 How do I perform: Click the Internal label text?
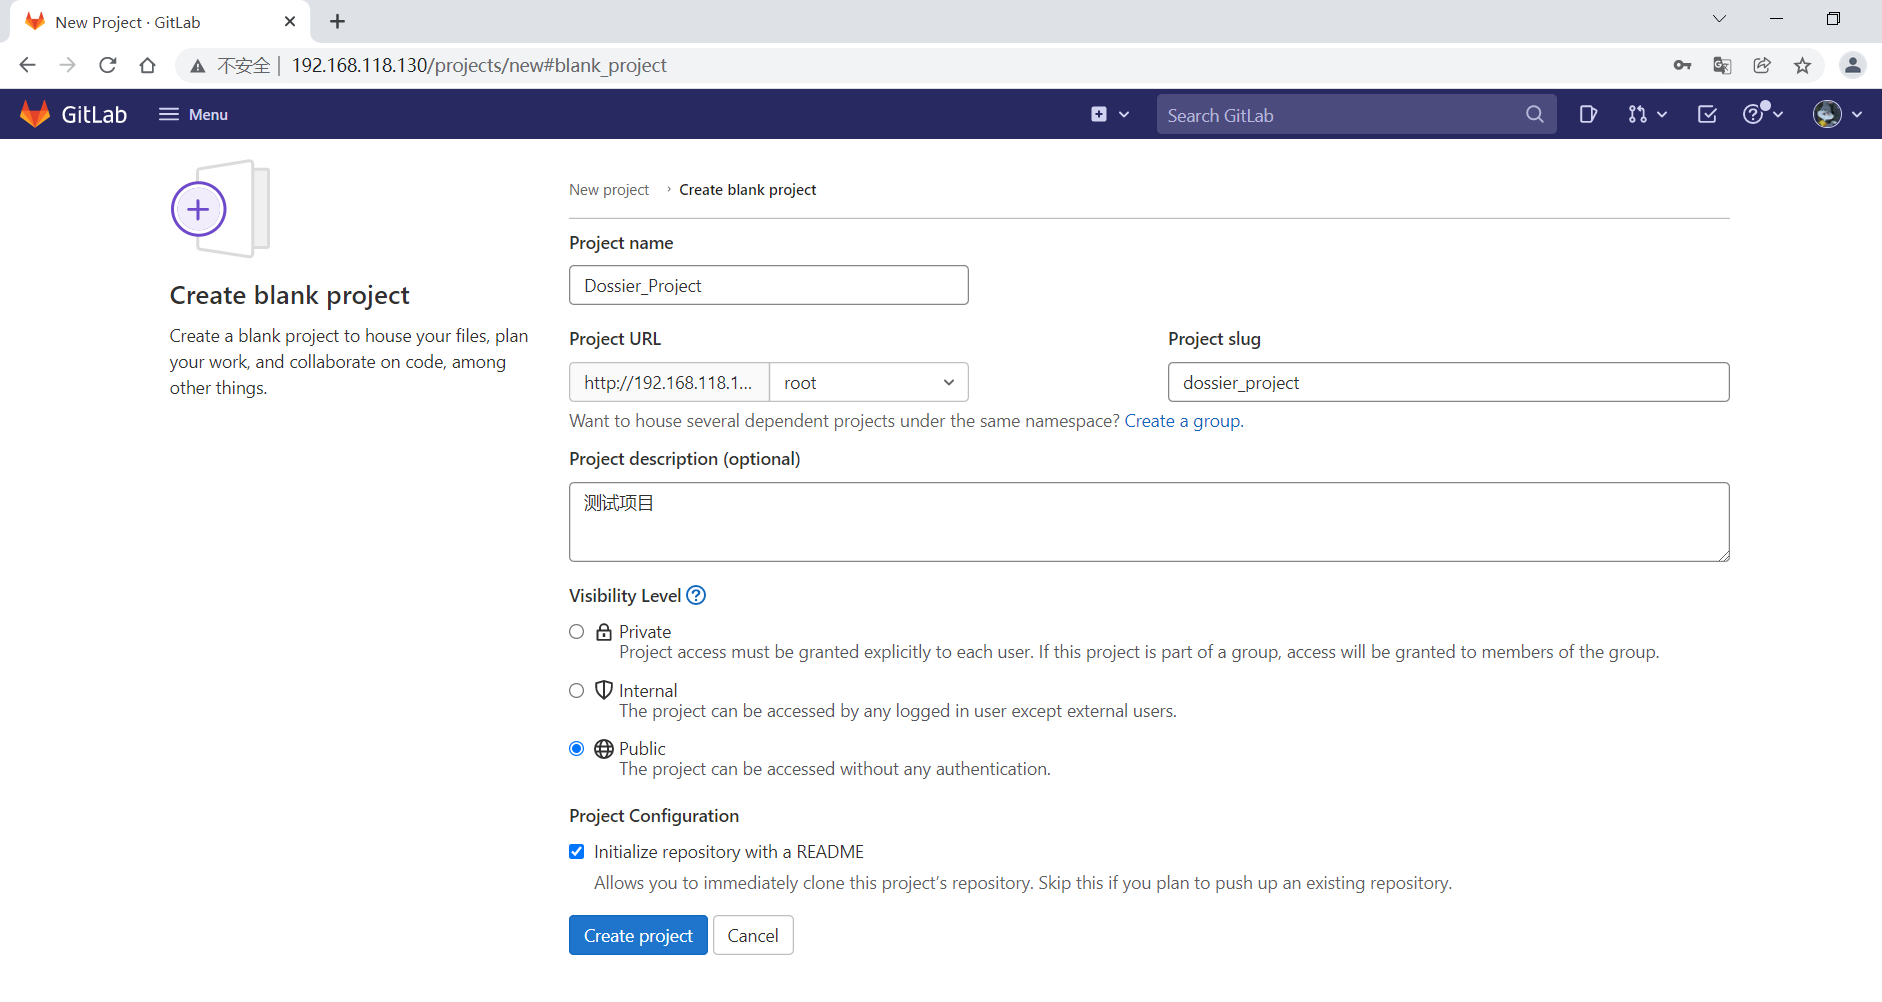coord(648,691)
